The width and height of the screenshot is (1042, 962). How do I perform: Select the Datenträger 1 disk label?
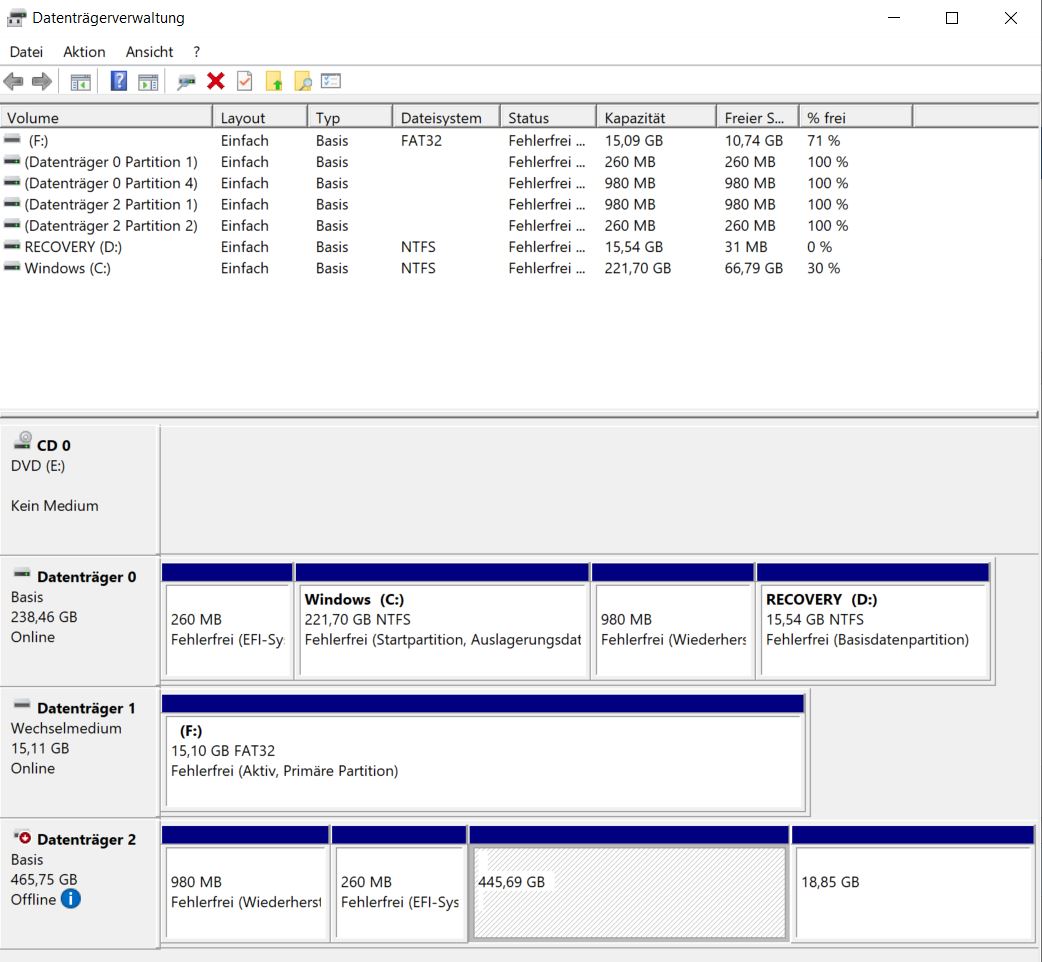(80, 752)
